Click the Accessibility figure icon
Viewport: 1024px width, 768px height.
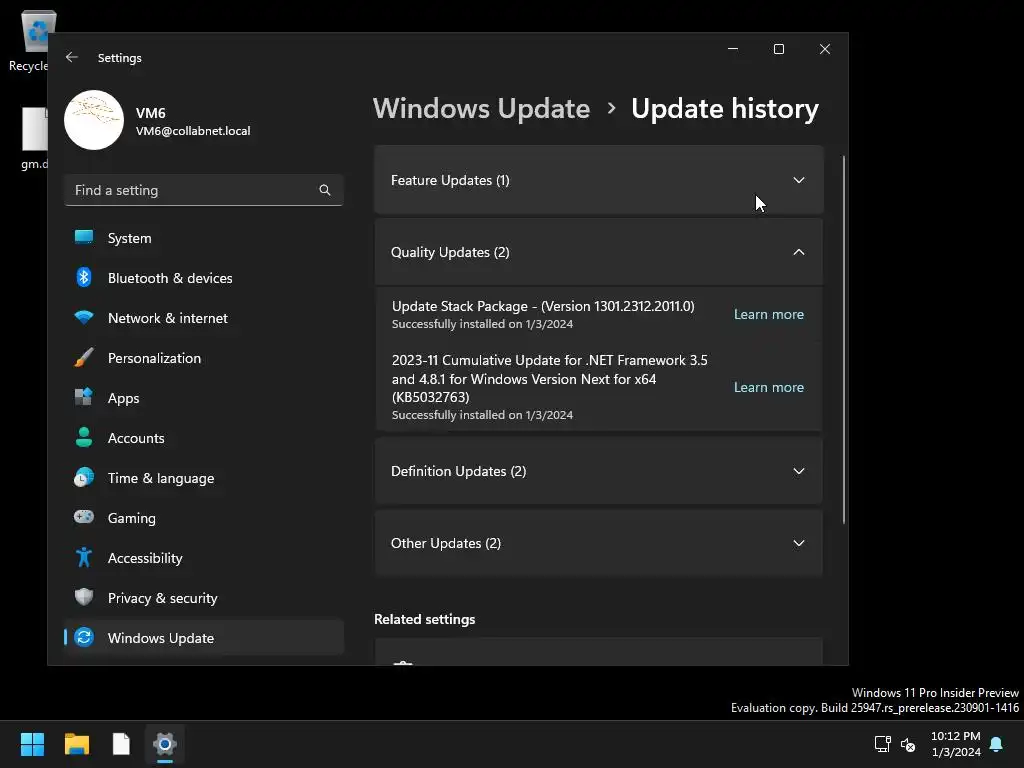84,557
